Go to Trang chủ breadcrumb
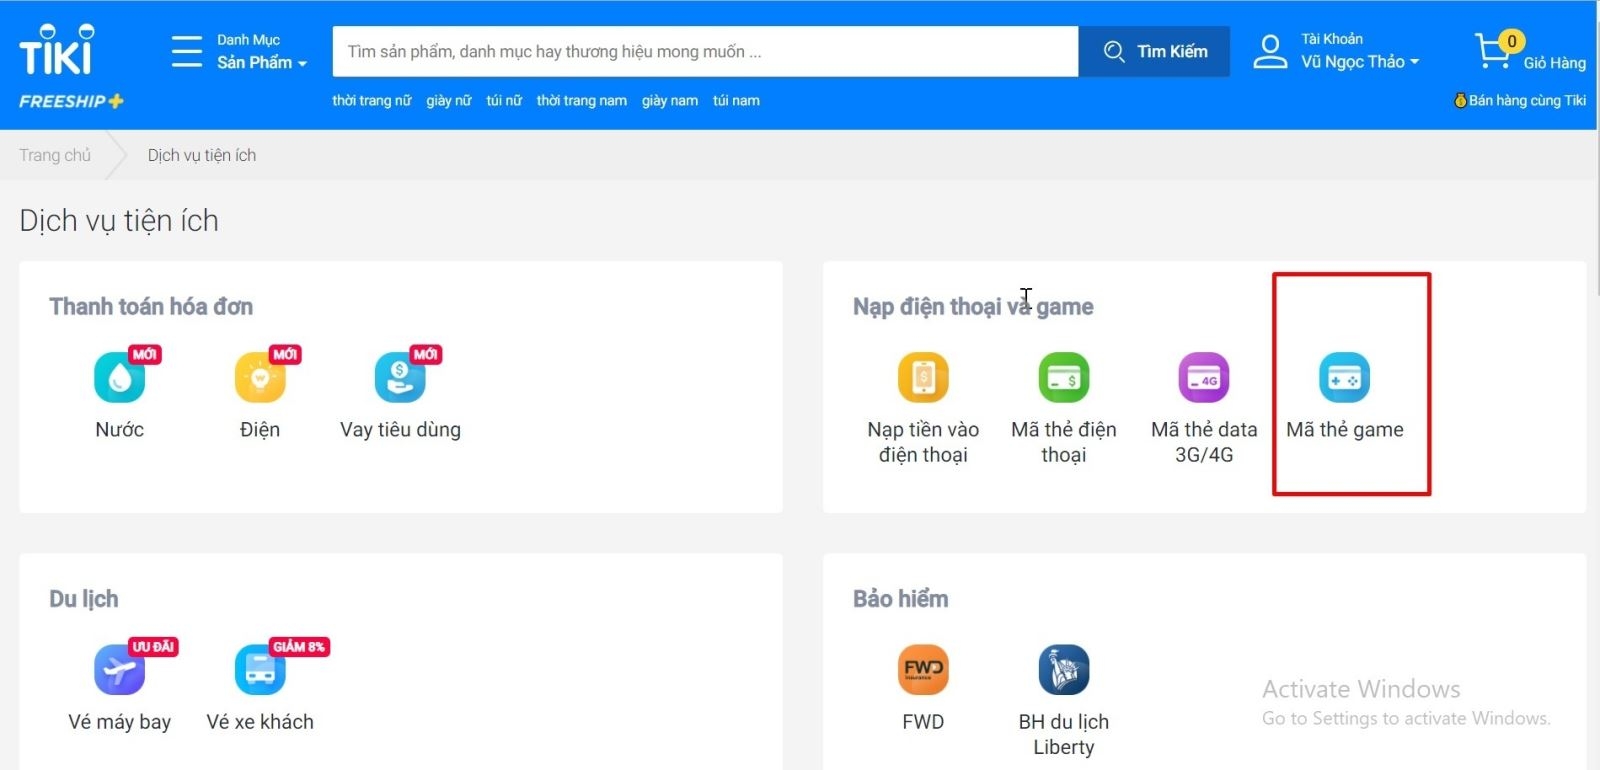The height and width of the screenshot is (770, 1600). tap(55, 155)
